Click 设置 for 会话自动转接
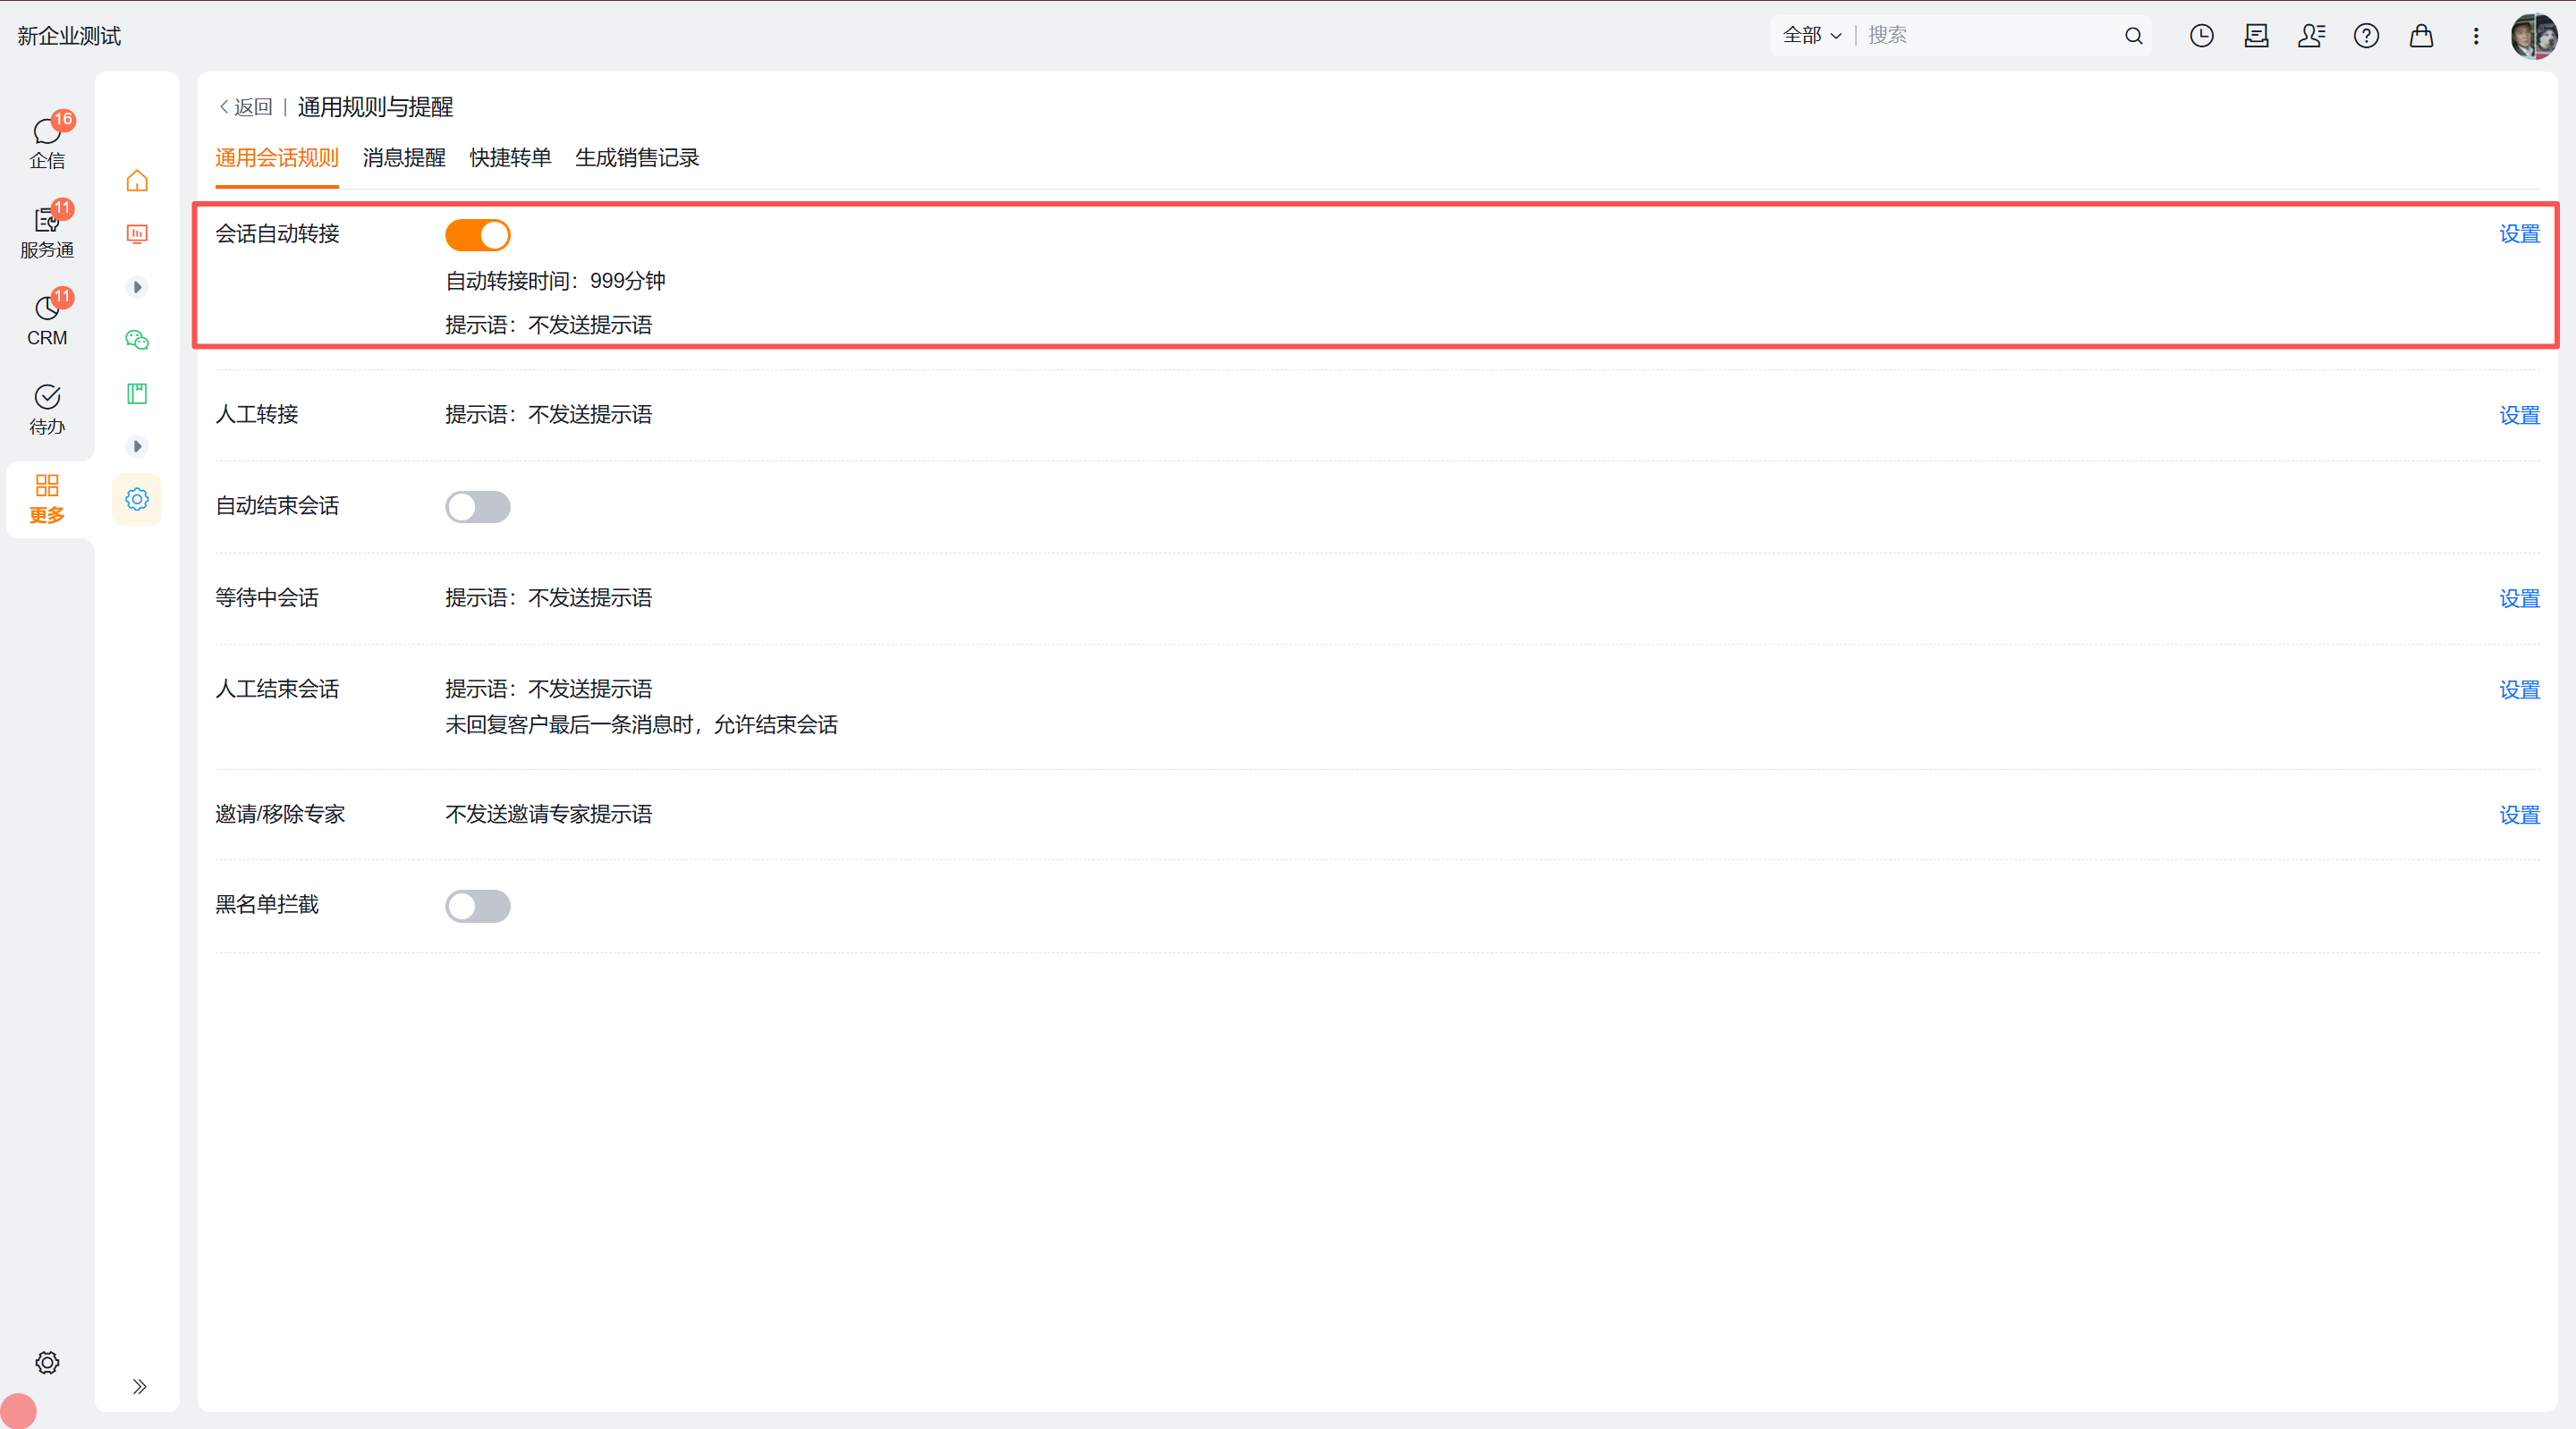Viewport: 2576px width, 1429px height. tap(2519, 234)
